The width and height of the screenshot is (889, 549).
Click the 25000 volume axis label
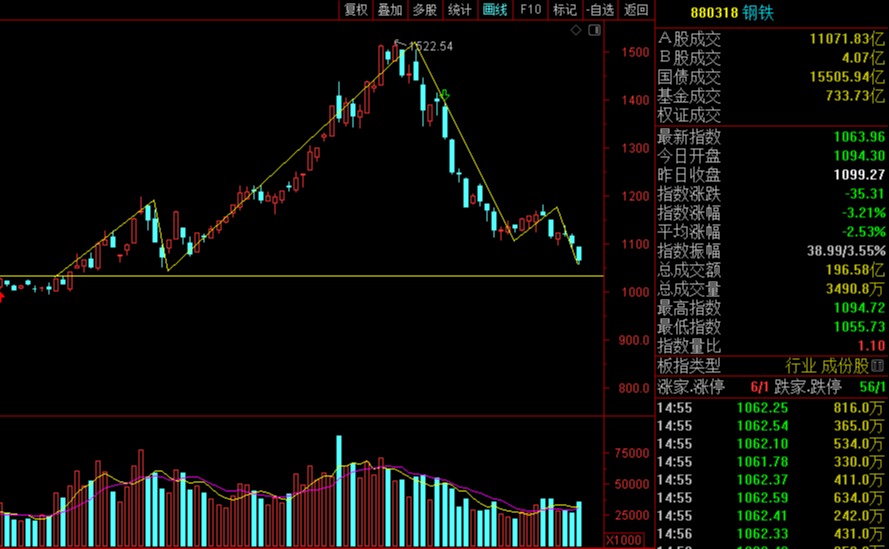pyautogui.click(x=632, y=515)
